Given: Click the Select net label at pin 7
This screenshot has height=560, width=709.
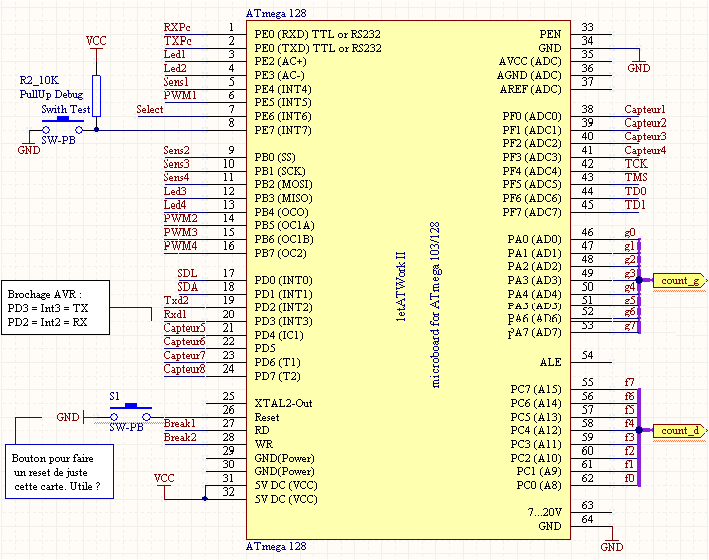Looking at the screenshot, I should [150, 109].
